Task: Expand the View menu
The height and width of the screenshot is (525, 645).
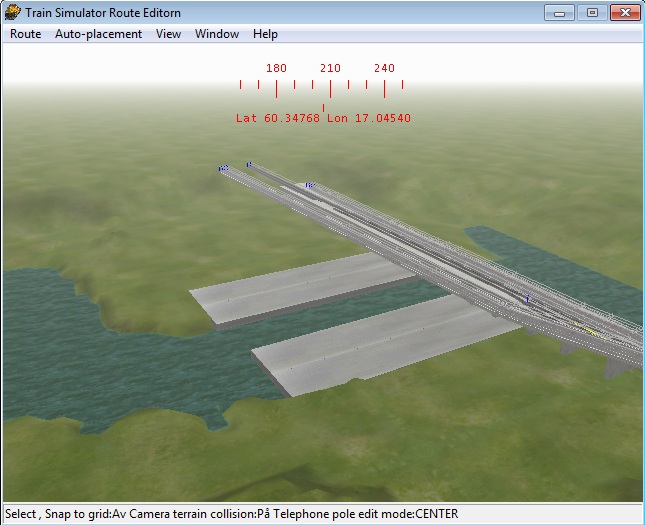Action: 168,34
